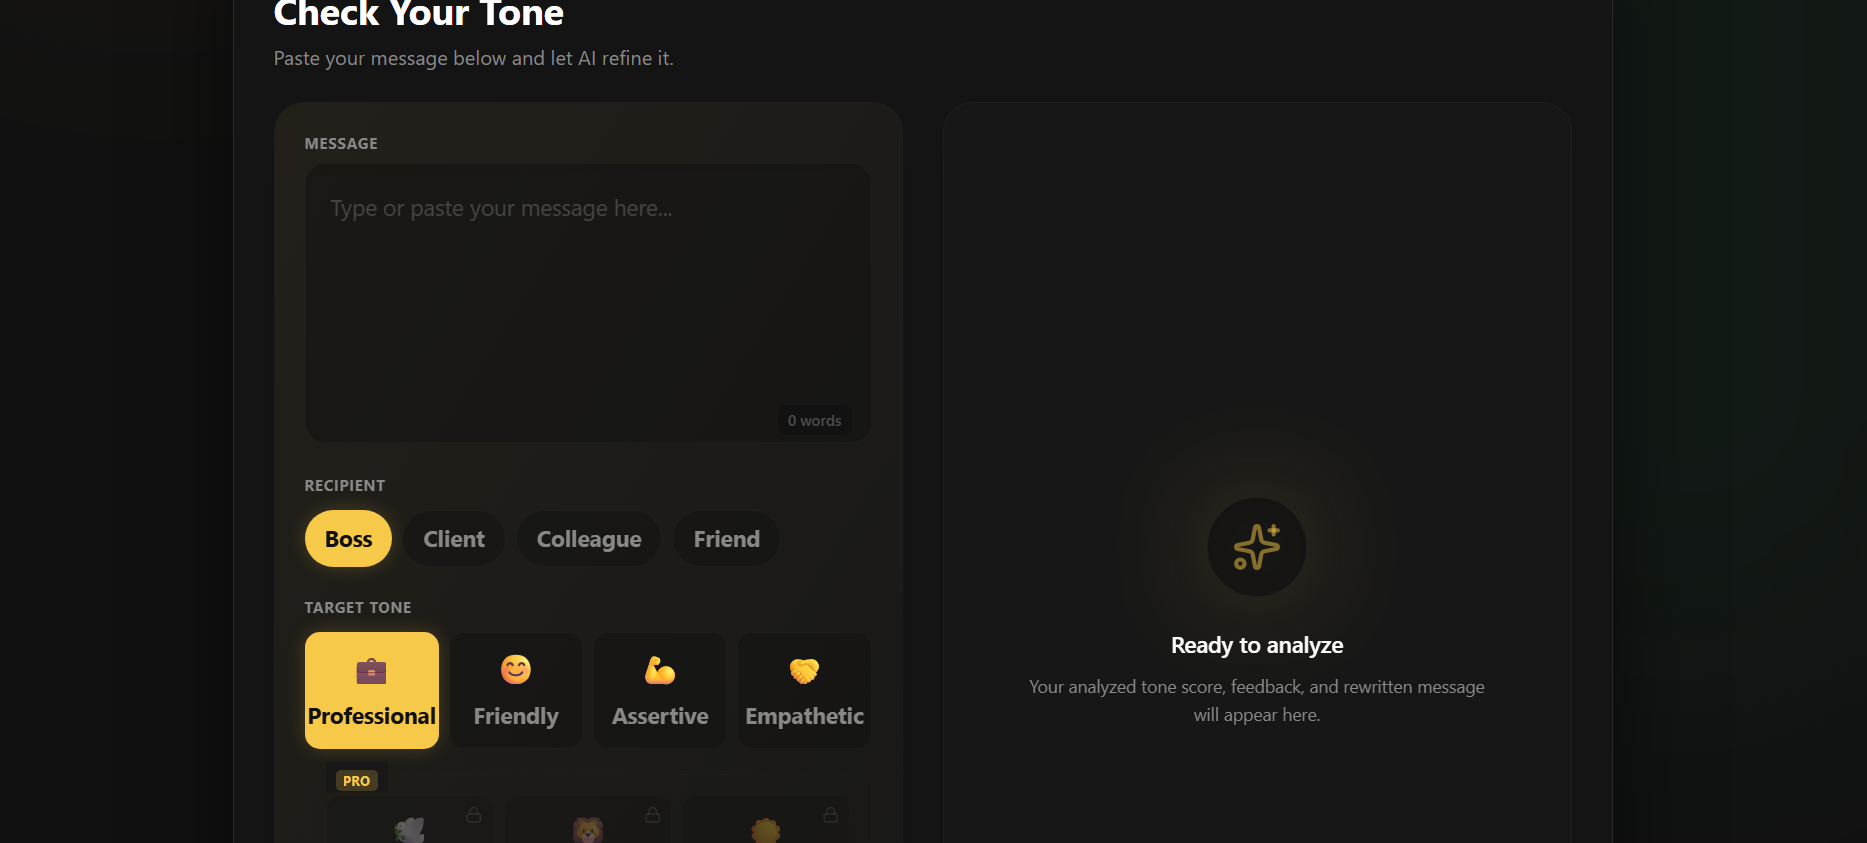Click the PRO badge above the locked tones
Screen dimensions: 1867x843
357,781
